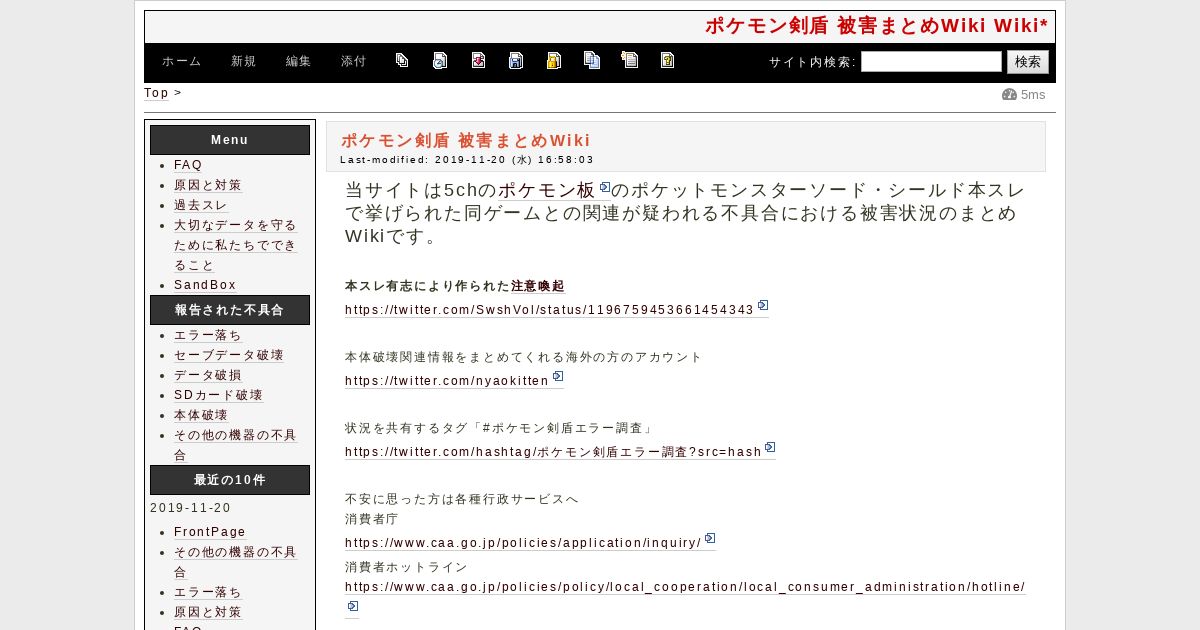
Task: Click the Last-modified 2019-11-20 timestamp
Action: point(467,159)
